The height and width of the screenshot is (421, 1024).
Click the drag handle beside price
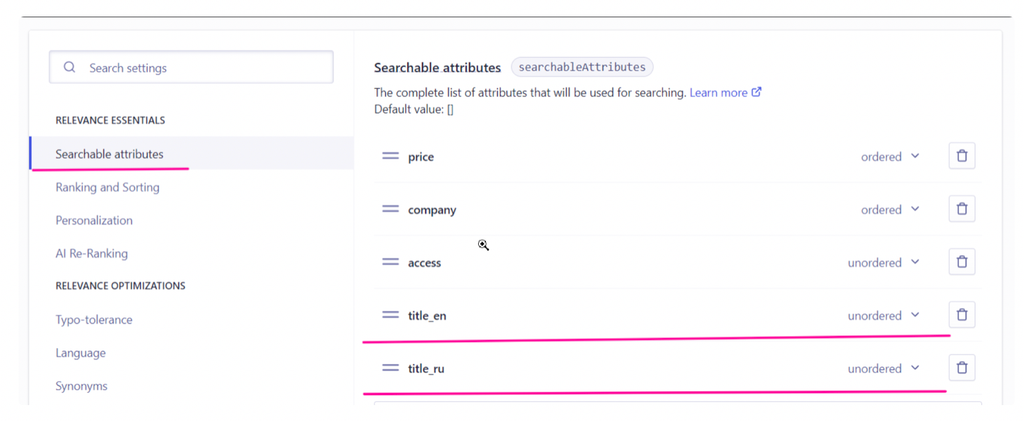(390, 156)
